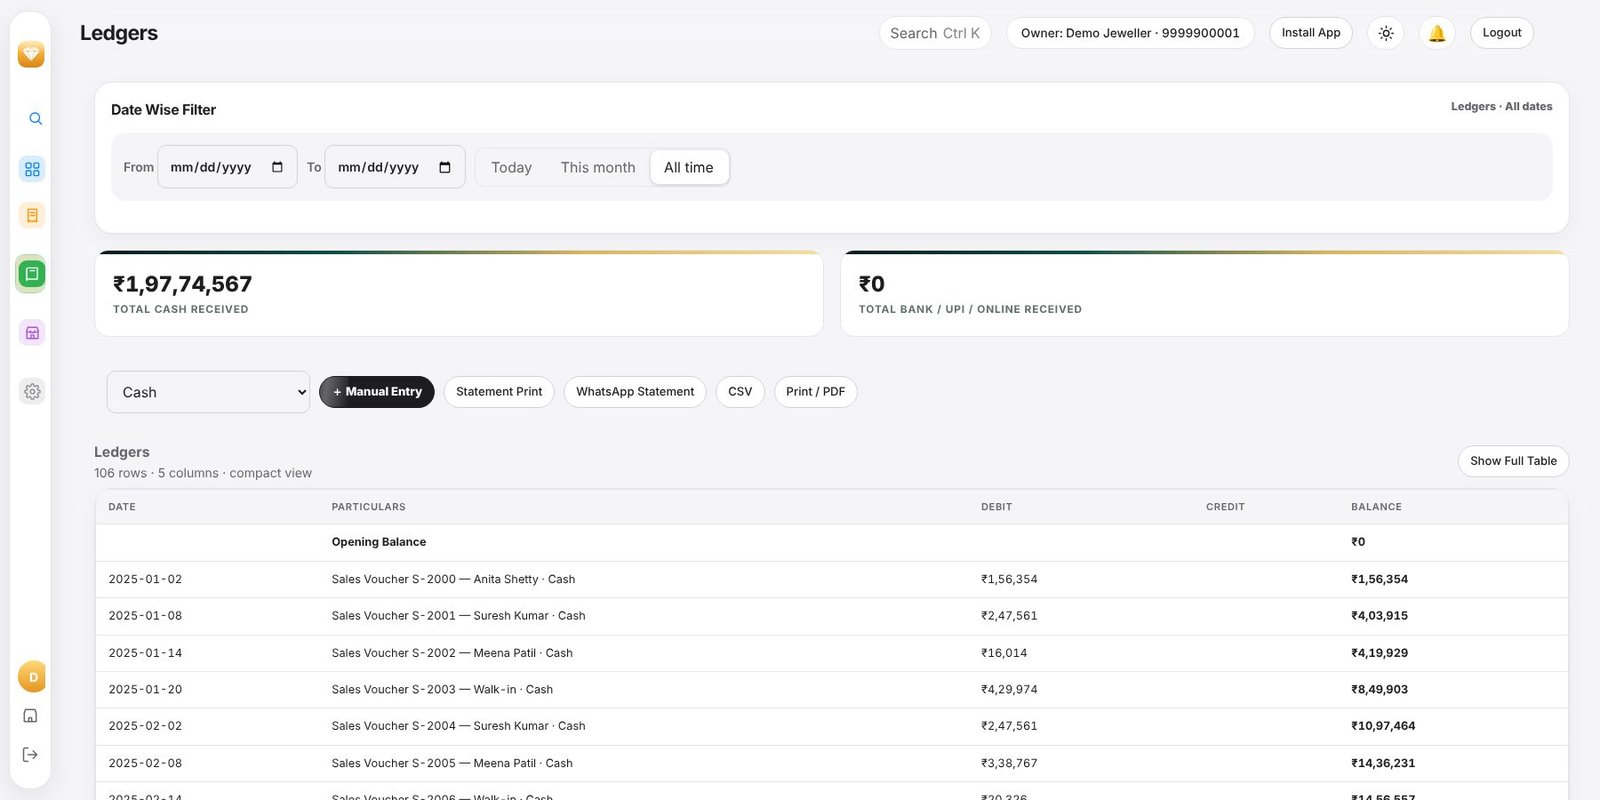Open the From date calendar picker icon
This screenshot has width=1600, height=800.
coord(277,167)
